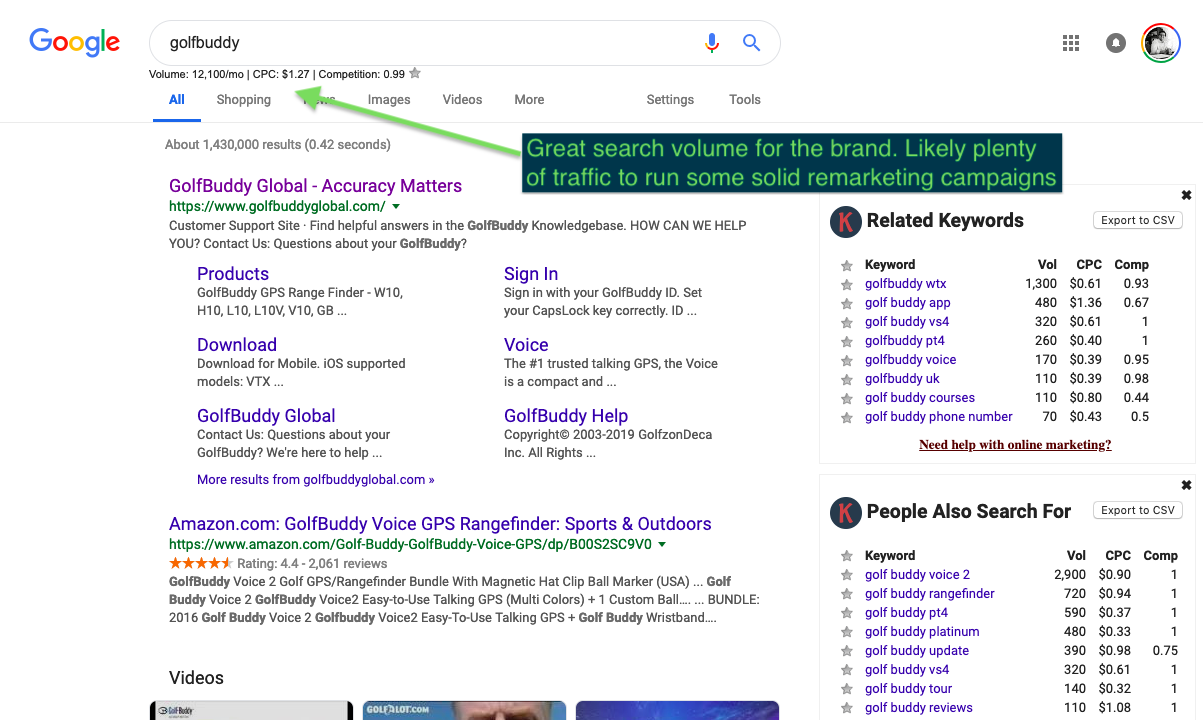Open Google notifications bell
The height and width of the screenshot is (720, 1203).
(1116, 43)
